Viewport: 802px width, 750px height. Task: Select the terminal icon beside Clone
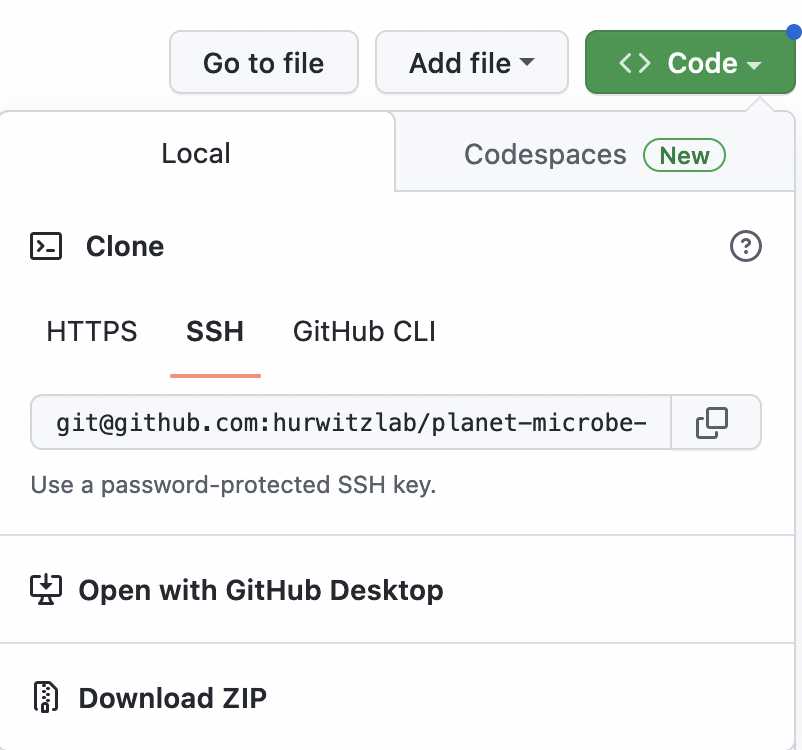pyautogui.click(x=46, y=246)
